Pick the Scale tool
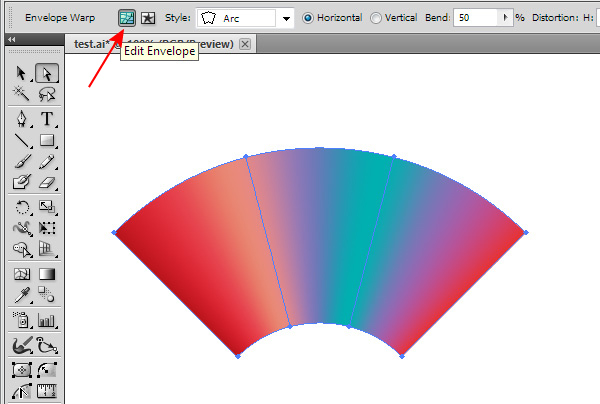Screen dimensions: 600x404 click(47, 208)
